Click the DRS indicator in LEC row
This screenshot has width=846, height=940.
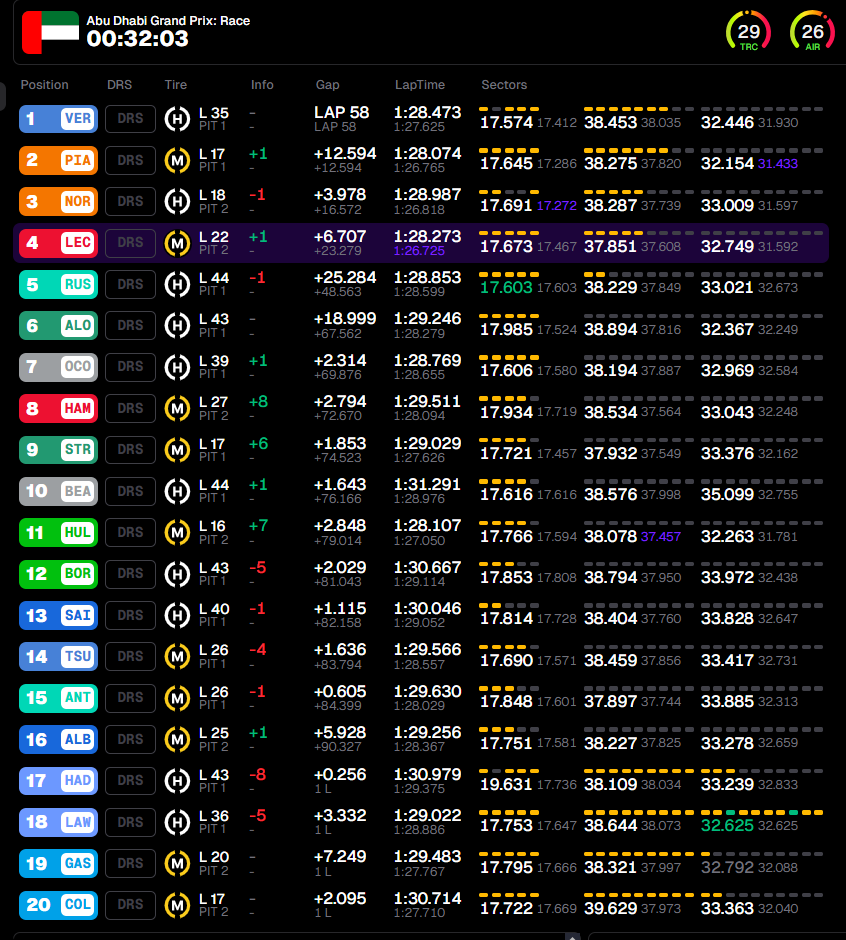(130, 243)
